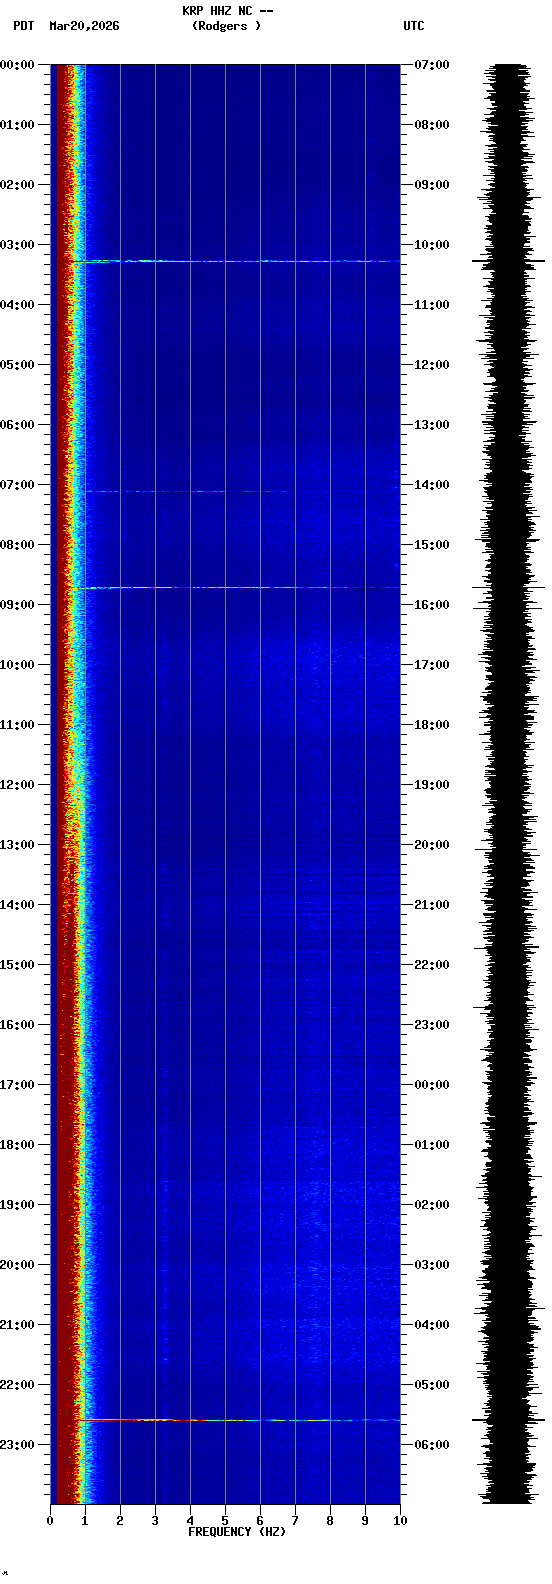Click the '10' frequency axis tick label

point(400,1521)
